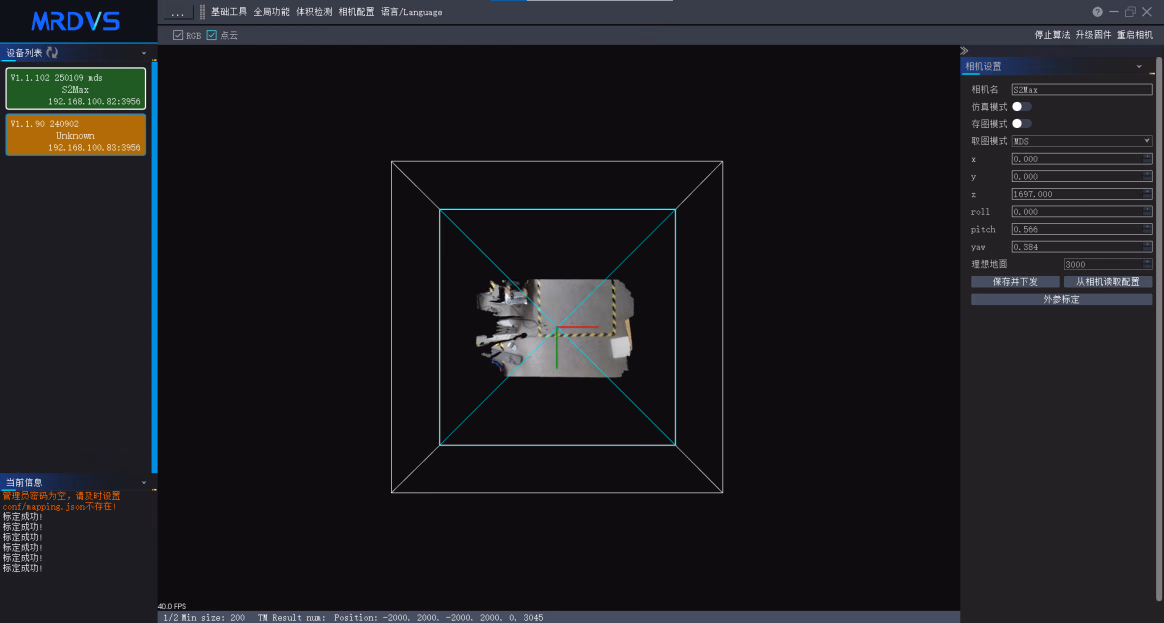
Task: Click the 管理员密码为空 warning message
Action: click(x=61, y=496)
